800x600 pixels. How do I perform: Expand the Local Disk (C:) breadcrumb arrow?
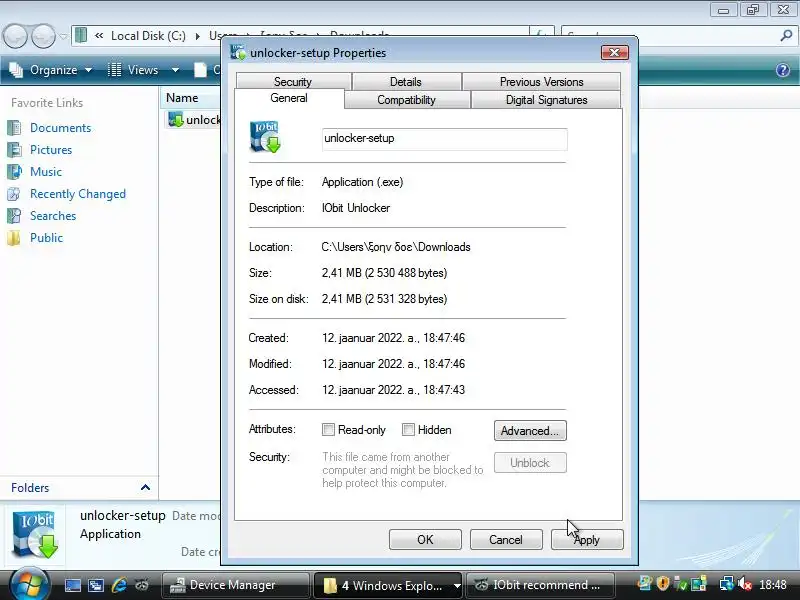point(197,36)
